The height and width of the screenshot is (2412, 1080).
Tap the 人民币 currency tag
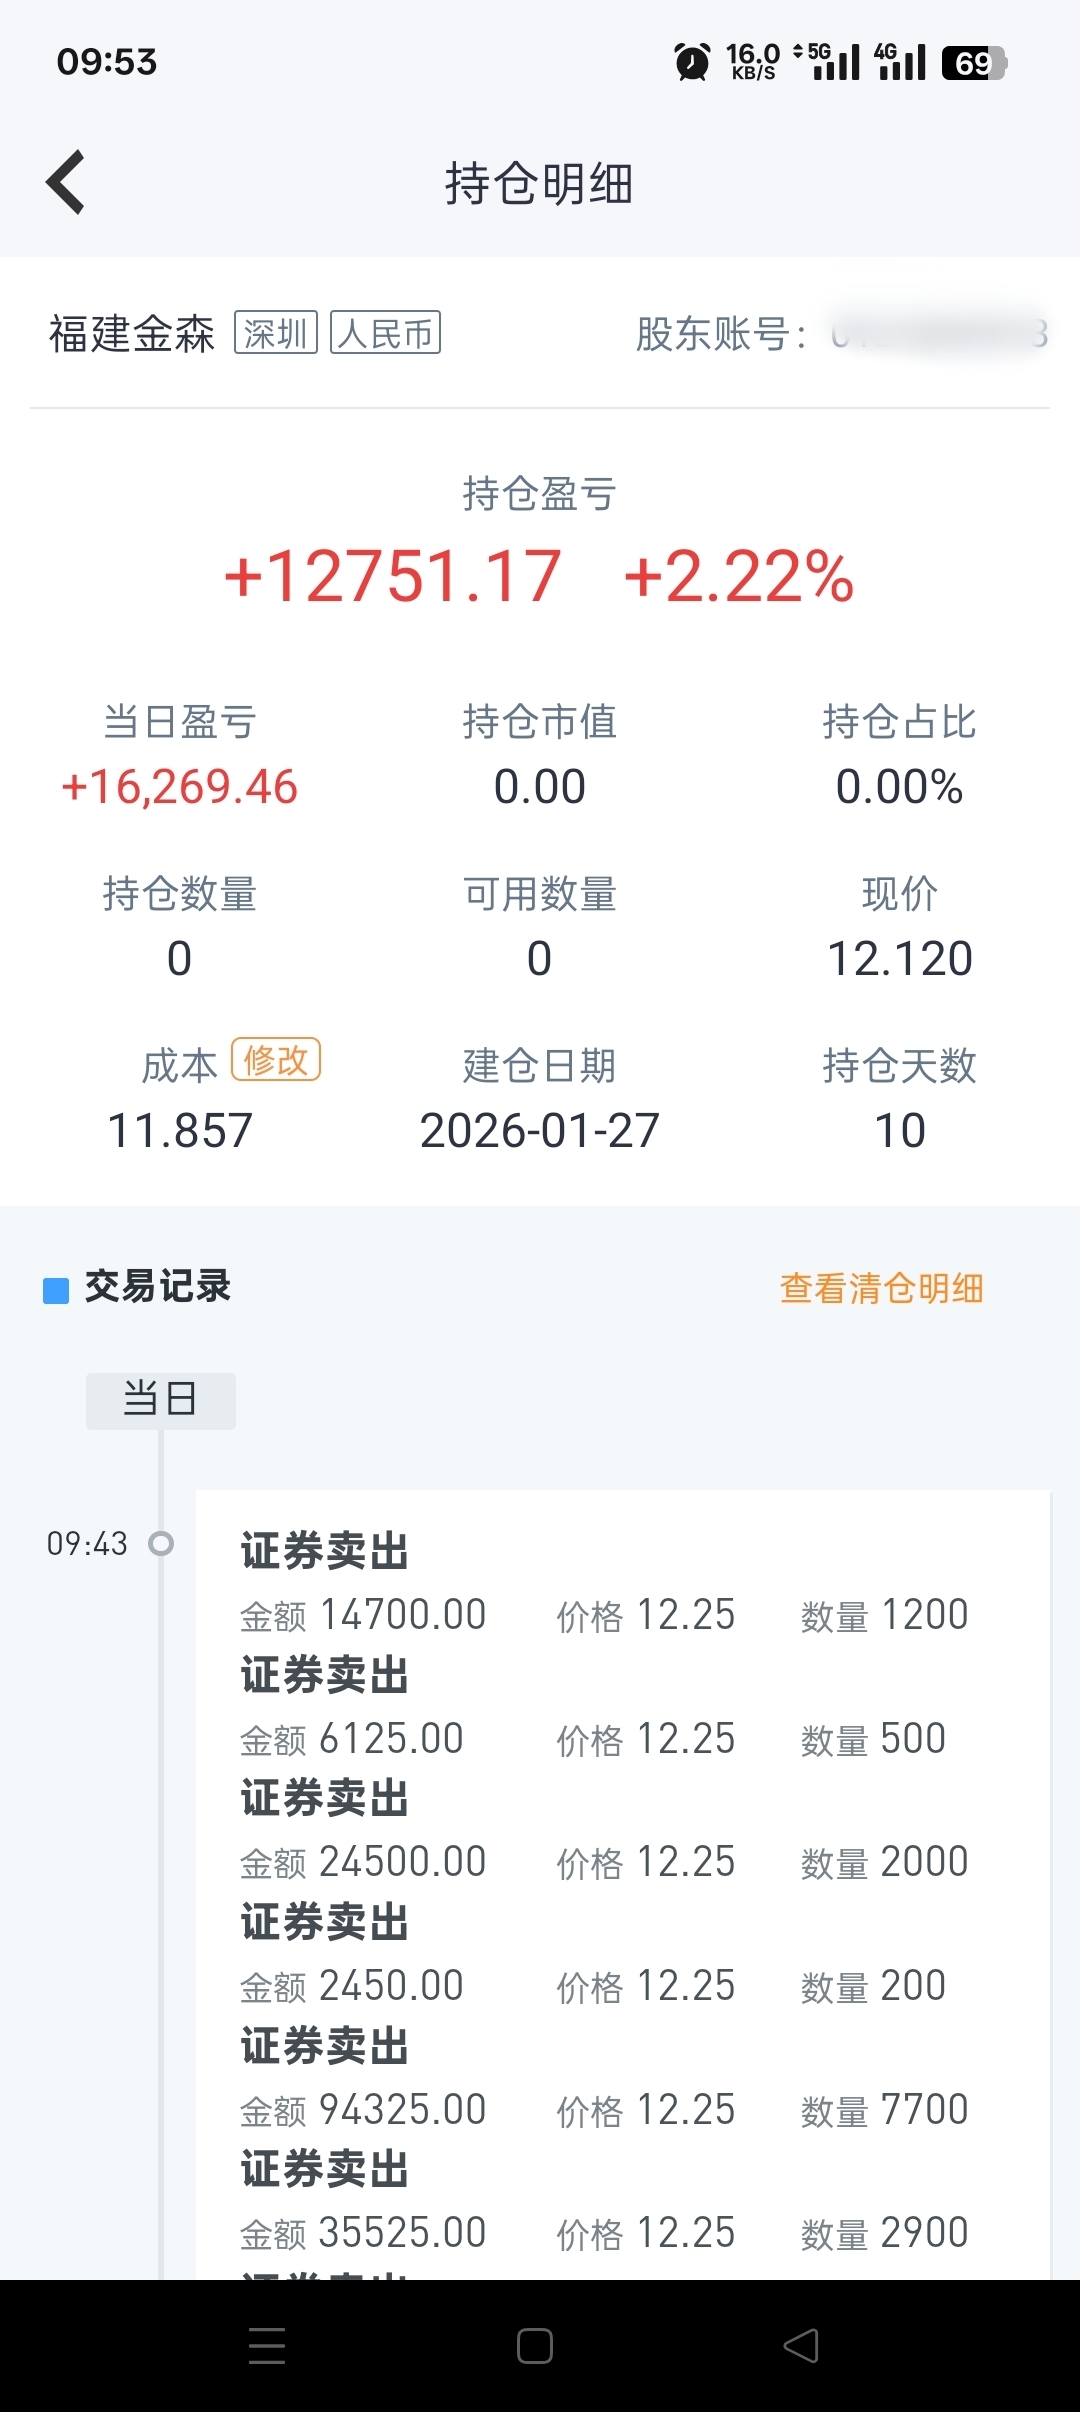tap(385, 333)
